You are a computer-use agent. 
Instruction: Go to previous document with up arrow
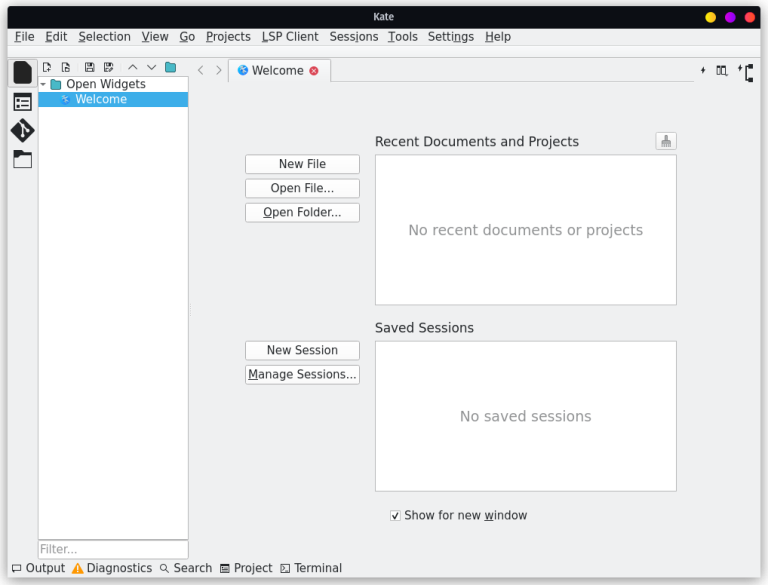point(132,67)
